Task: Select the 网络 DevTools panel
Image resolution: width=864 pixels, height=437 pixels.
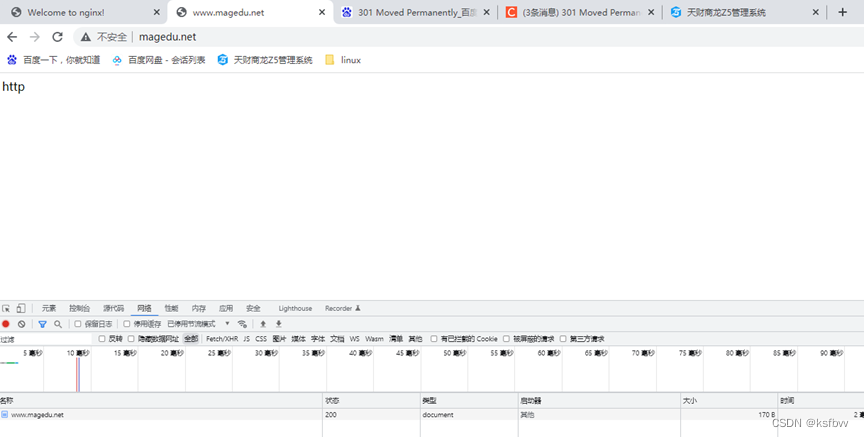Action: click(144, 309)
